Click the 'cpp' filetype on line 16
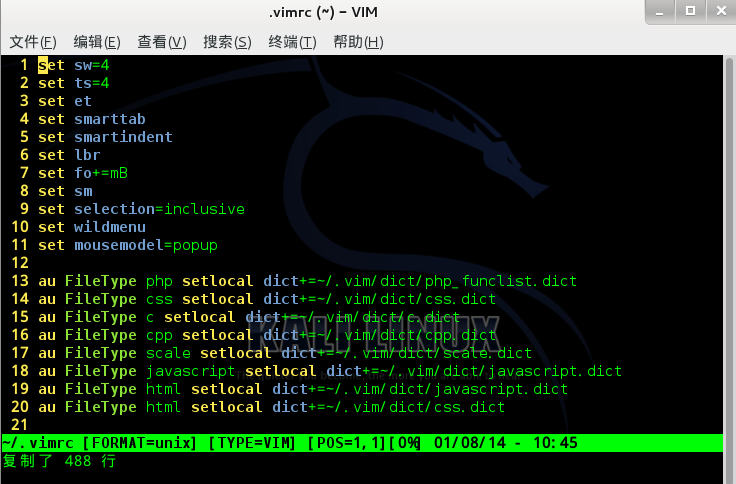This screenshot has width=736, height=484. coord(159,336)
